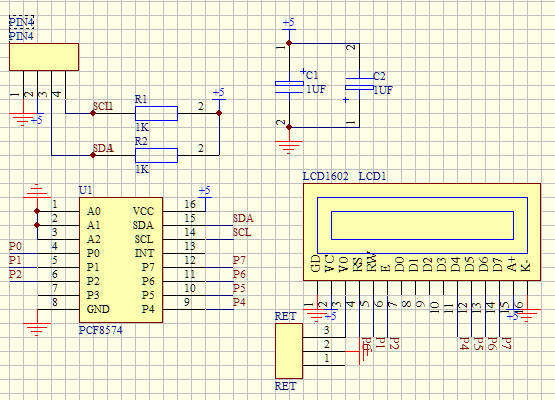Select the RET potentiometer component body
Screen dimensions: 555x400
(289, 351)
